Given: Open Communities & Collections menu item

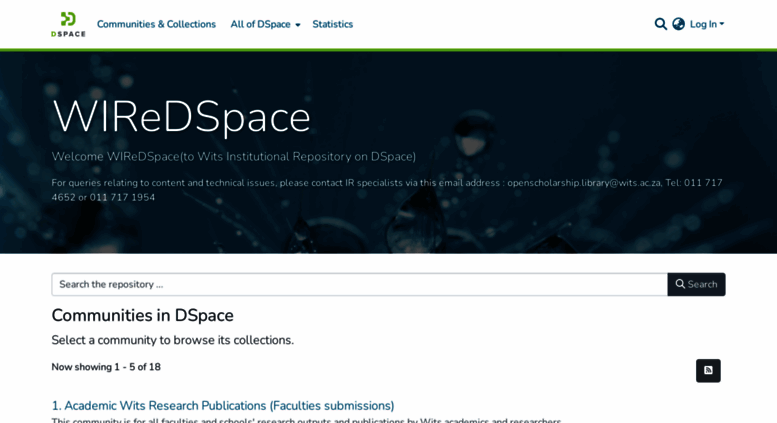Looking at the screenshot, I should tap(156, 24).
